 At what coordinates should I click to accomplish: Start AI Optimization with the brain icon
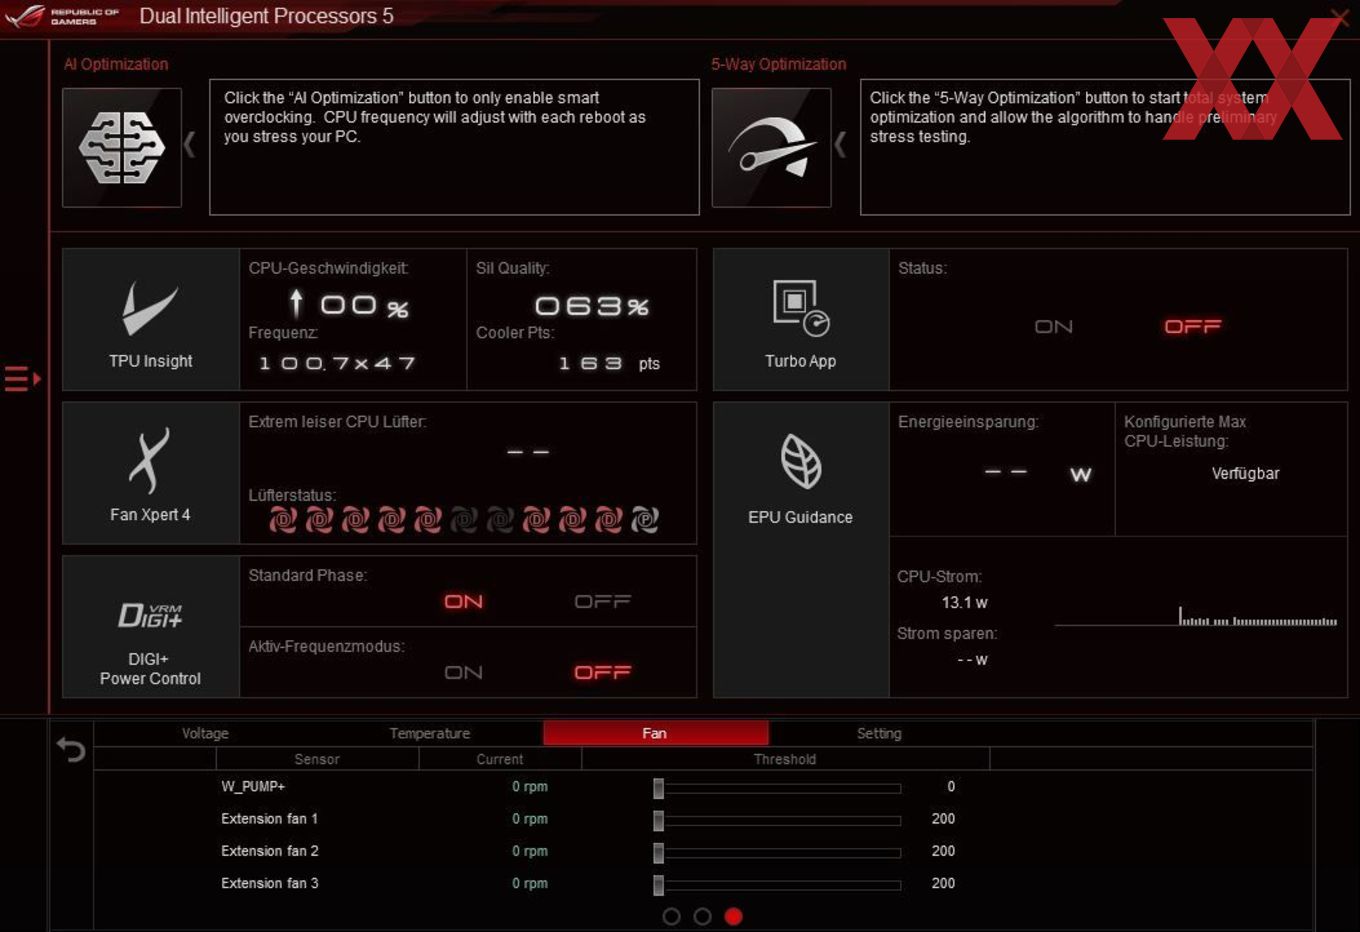point(122,148)
